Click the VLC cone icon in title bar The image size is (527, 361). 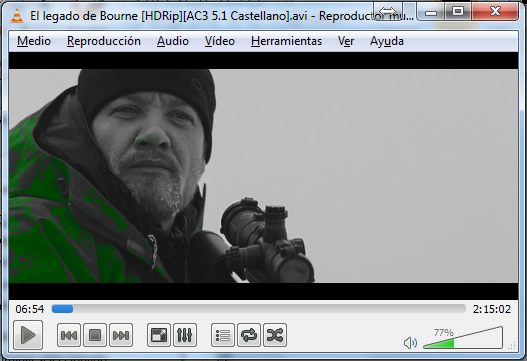(17, 15)
